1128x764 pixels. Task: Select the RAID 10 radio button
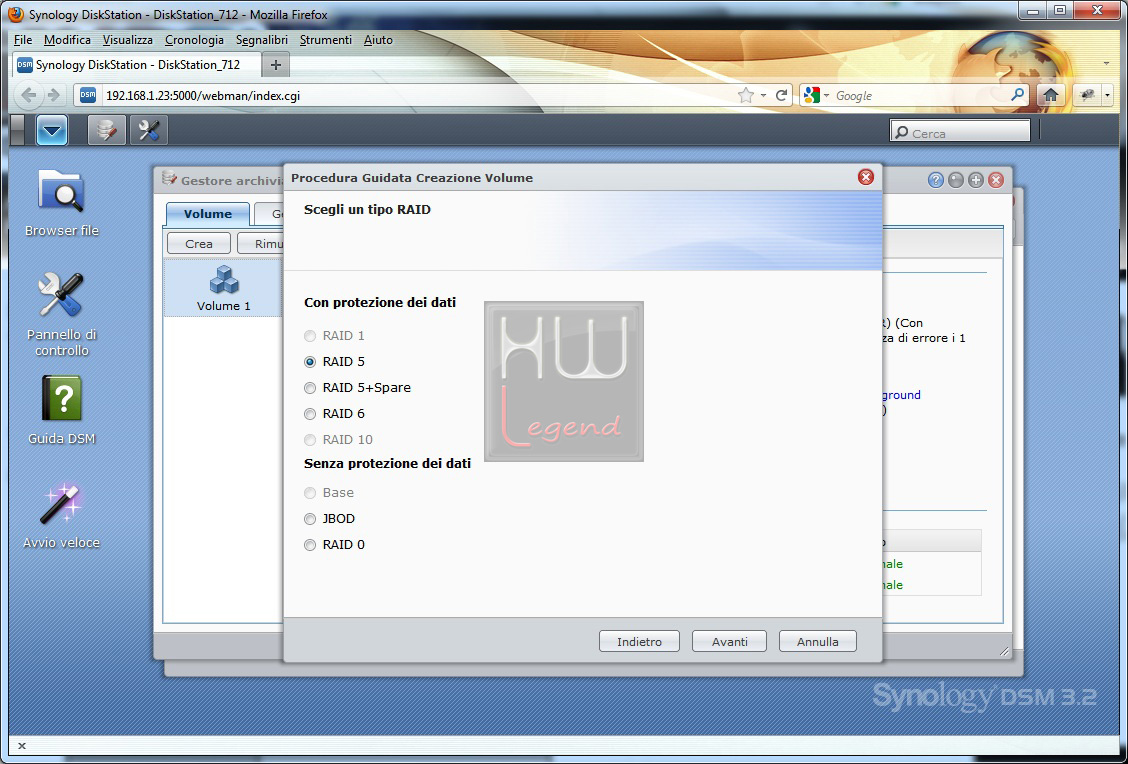[310, 440]
